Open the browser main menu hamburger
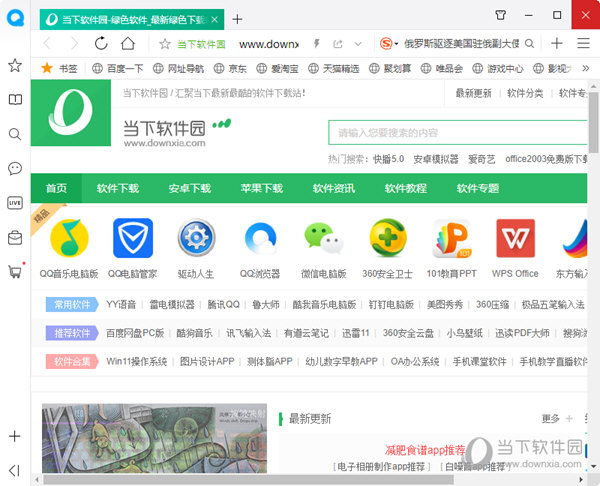The image size is (600, 486). click(583, 43)
